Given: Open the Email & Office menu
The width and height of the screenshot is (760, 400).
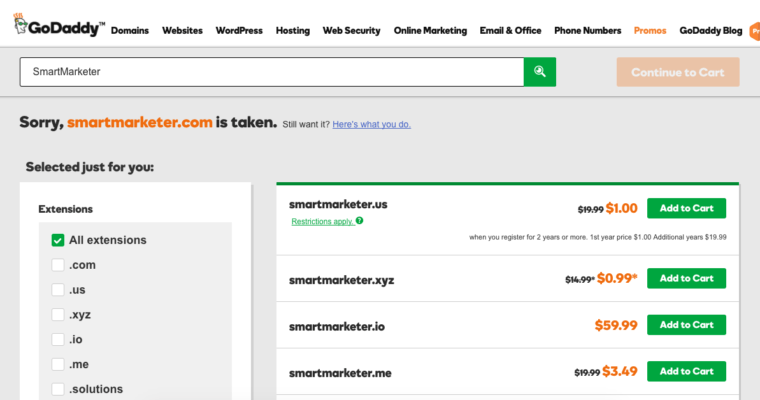Looking at the screenshot, I should pos(510,31).
